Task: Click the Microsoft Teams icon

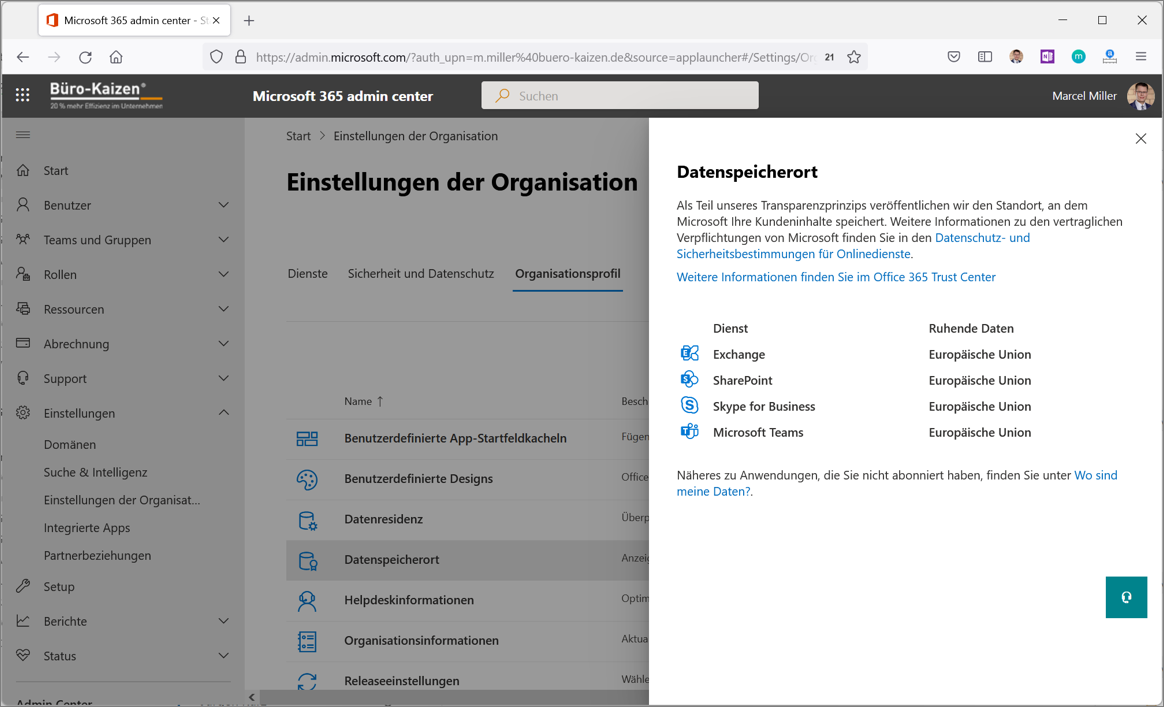Action: tap(689, 431)
